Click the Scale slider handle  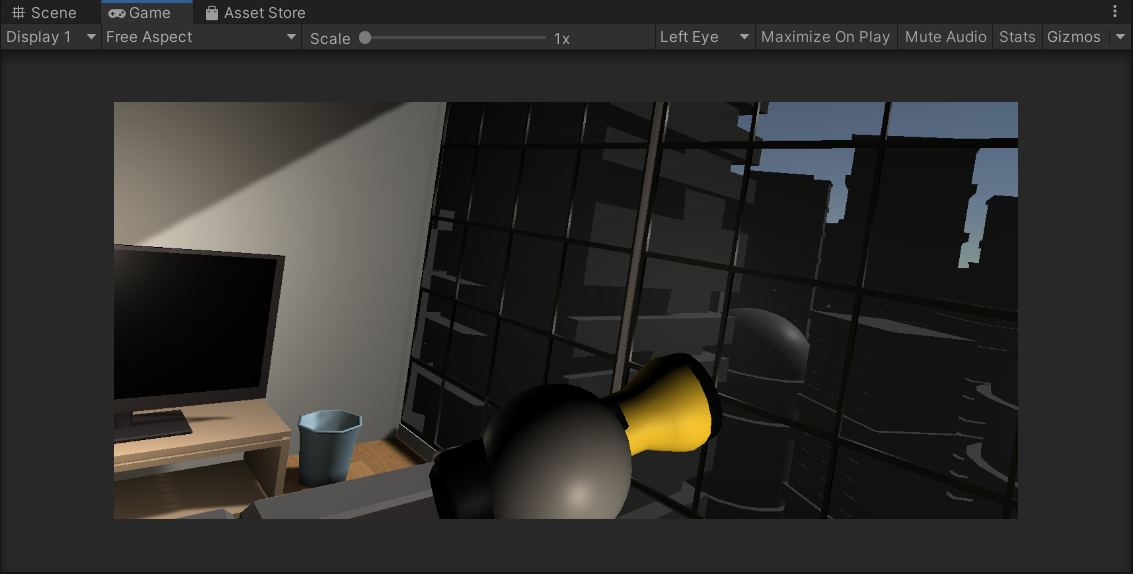(365, 38)
